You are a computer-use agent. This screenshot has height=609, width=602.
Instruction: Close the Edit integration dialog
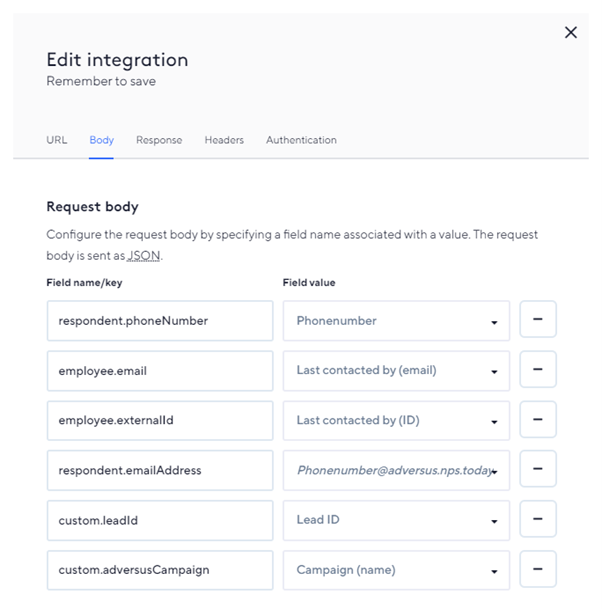(x=571, y=33)
